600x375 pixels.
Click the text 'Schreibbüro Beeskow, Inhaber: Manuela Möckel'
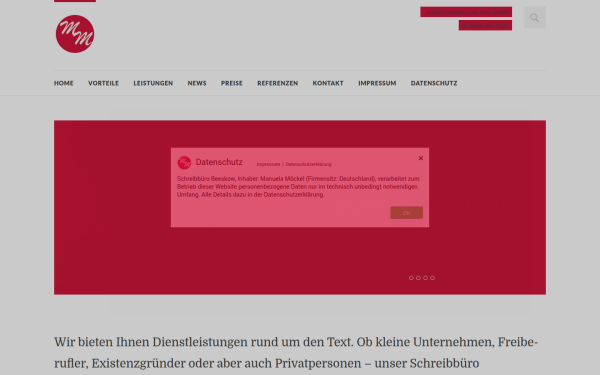coord(240,179)
